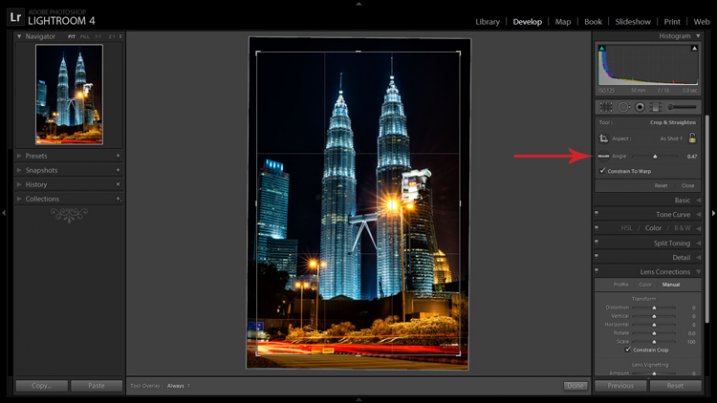Screen dimensions: 717x403
Task: Uncheck Constrain To Warp checkbox
Action: click(x=603, y=171)
